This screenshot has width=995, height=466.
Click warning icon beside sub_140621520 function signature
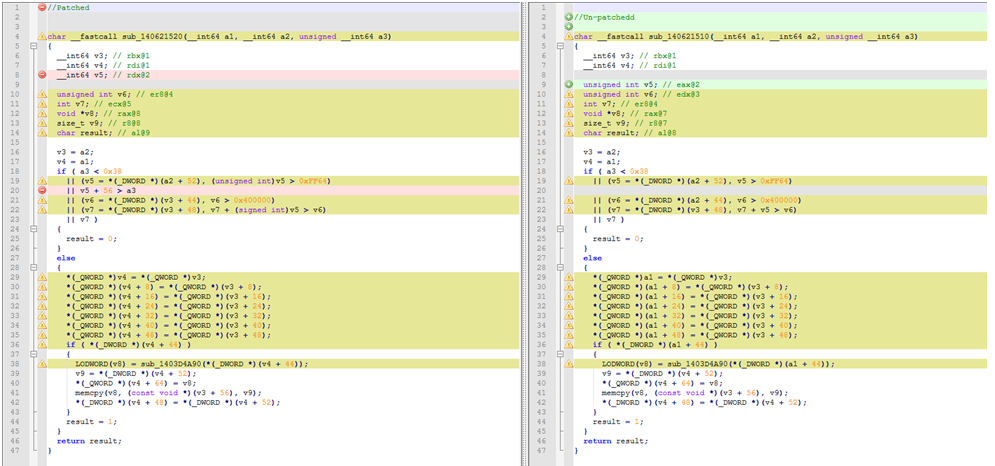click(x=43, y=37)
